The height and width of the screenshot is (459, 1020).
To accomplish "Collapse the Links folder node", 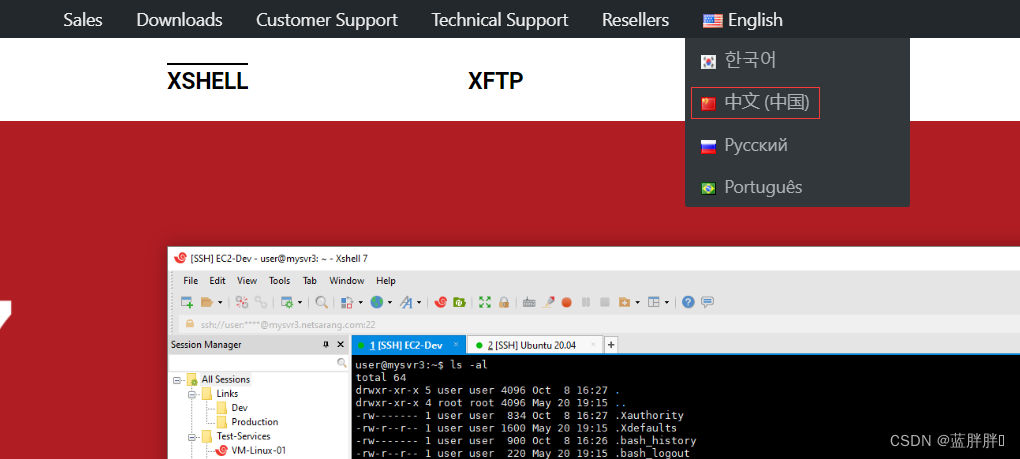I will (x=192, y=394).
